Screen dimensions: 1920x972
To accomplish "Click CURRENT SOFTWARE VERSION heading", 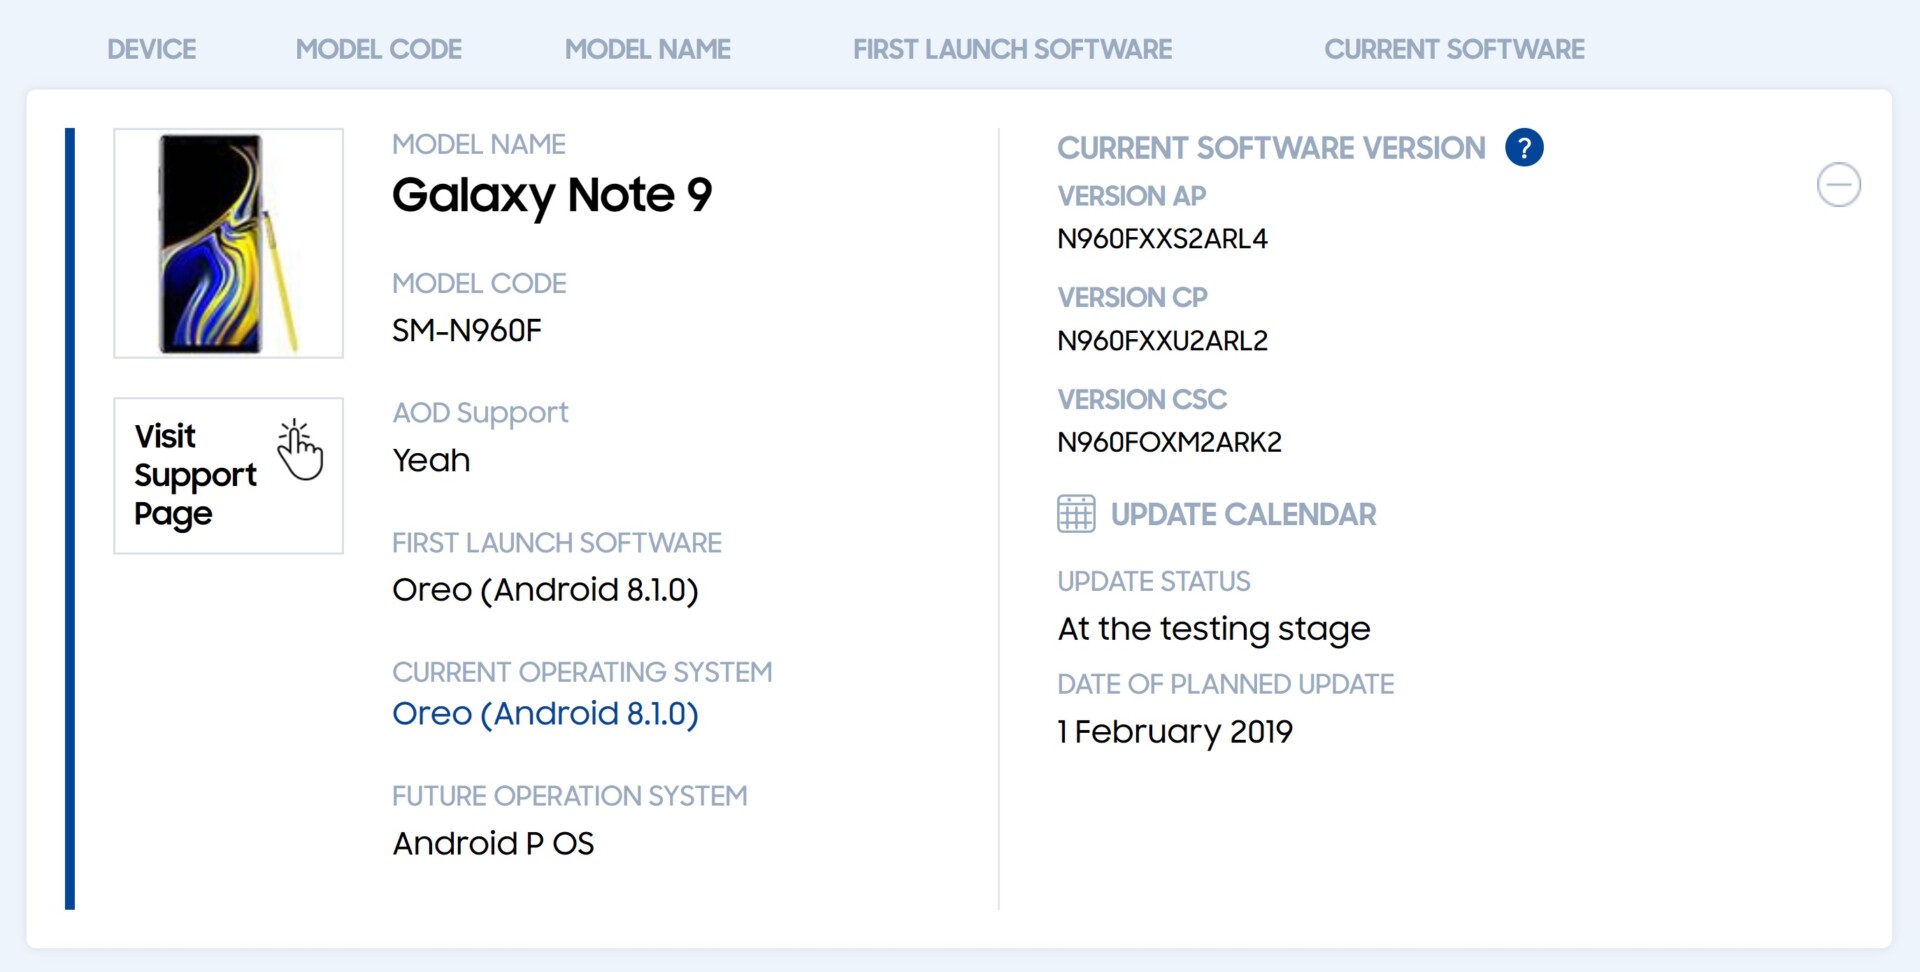I will pyautogui.click(x=1271, y=148).
